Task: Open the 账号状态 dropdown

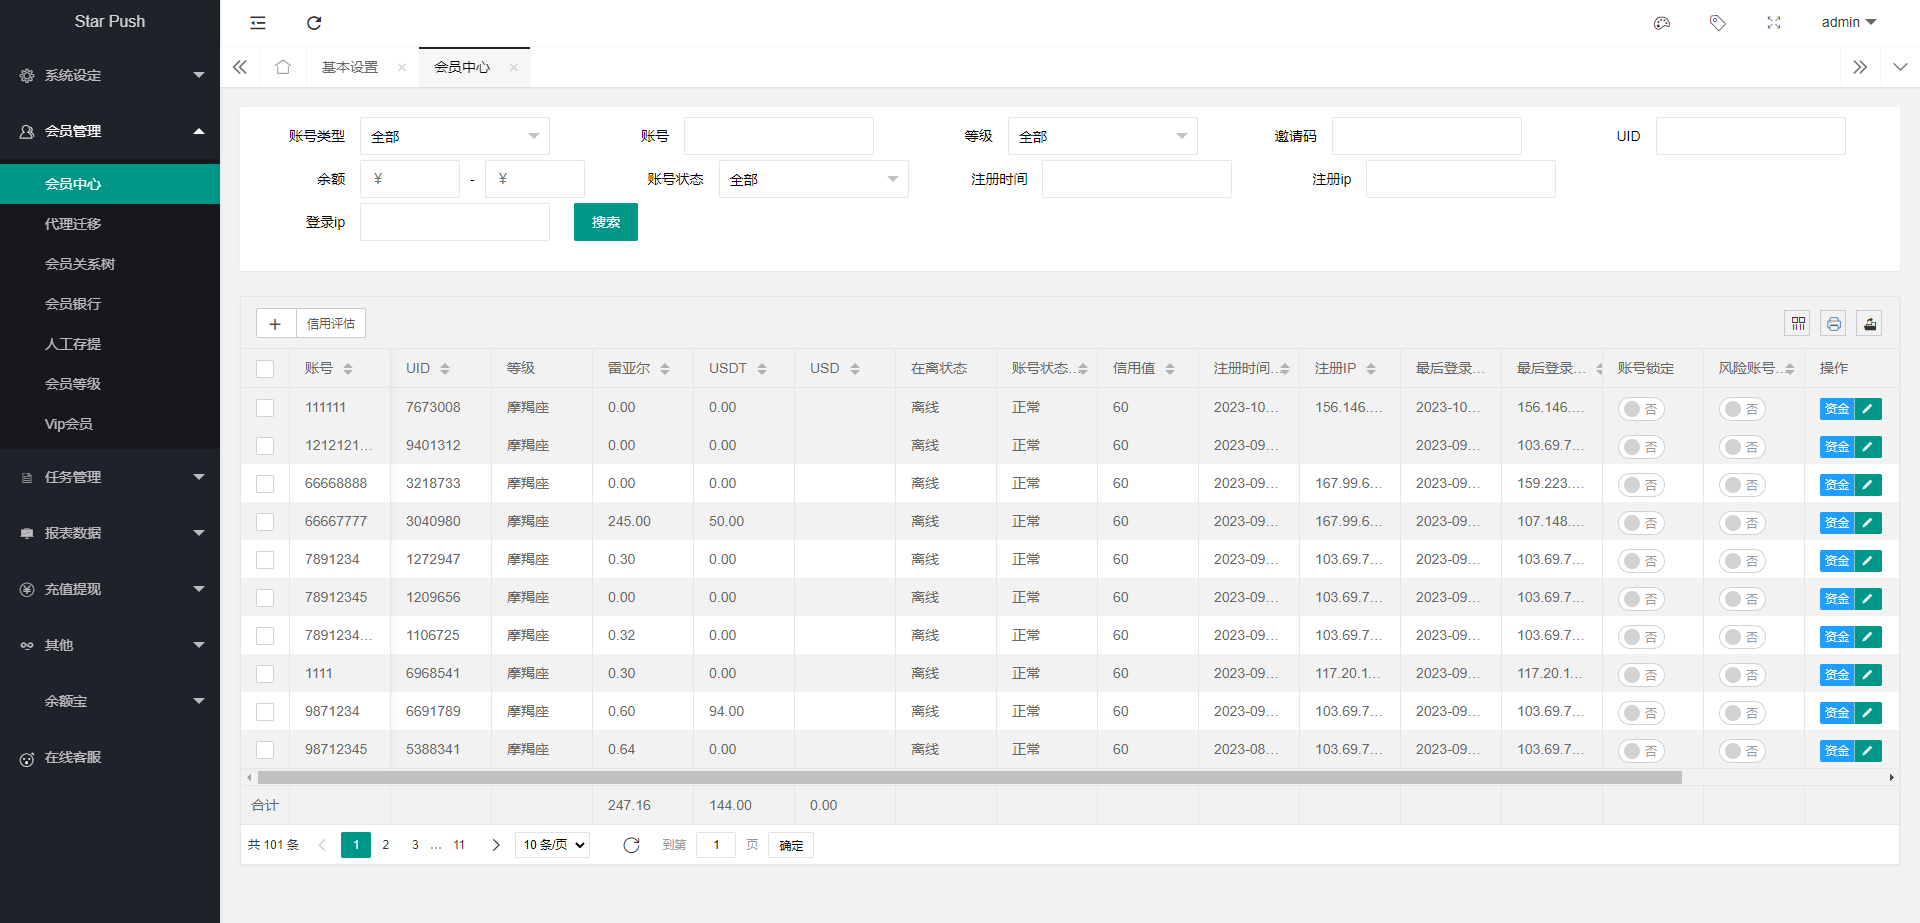Action: (813, 180)
